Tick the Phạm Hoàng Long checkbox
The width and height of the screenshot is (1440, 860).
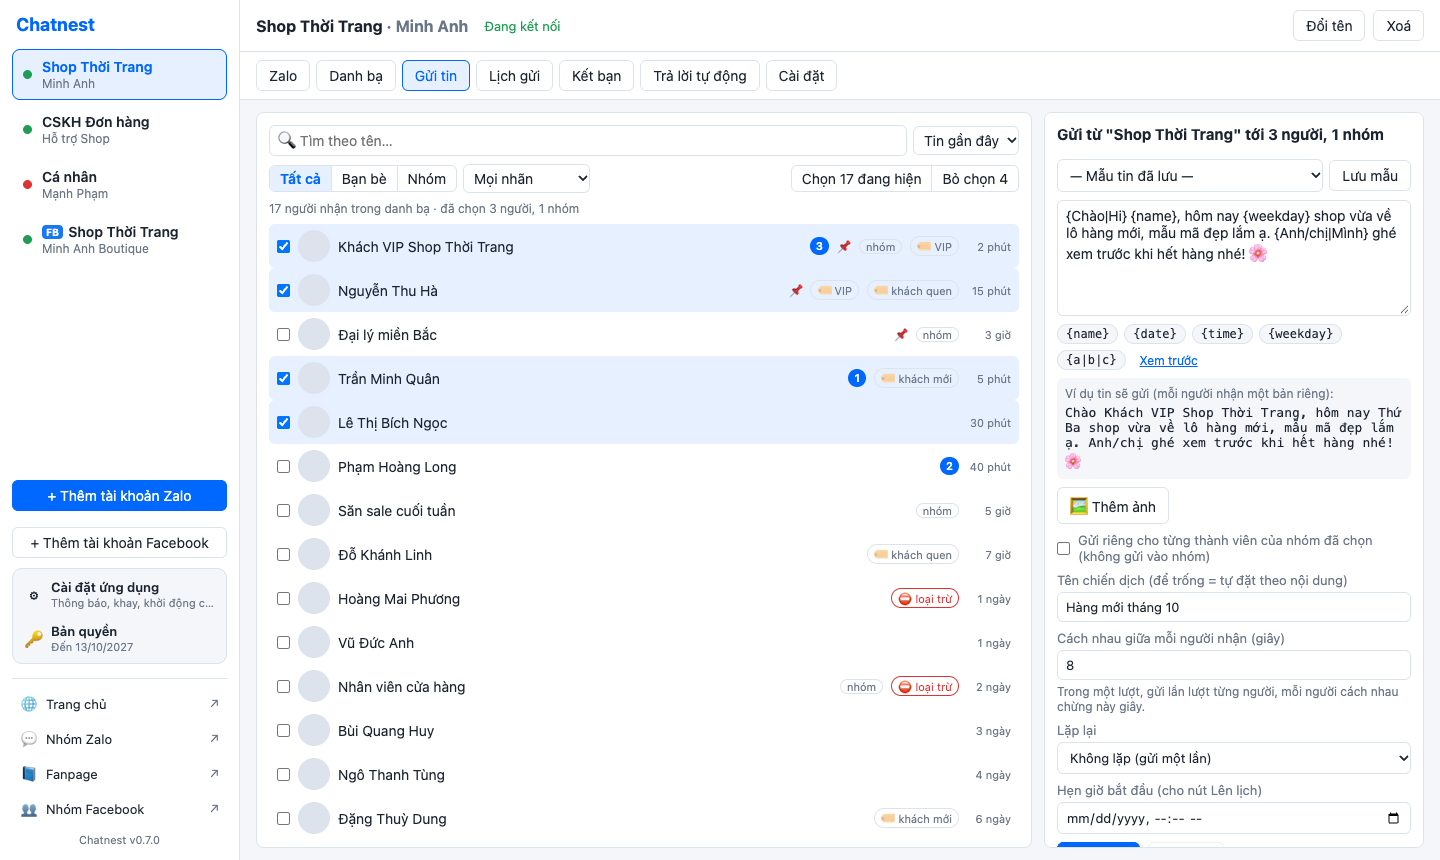pyautogui.click(x=283, y=466)
